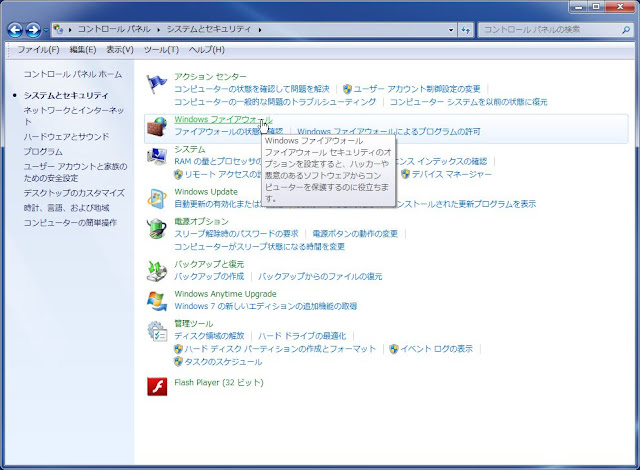Click the Windows Anytime Upgrade flag icon

157,301
